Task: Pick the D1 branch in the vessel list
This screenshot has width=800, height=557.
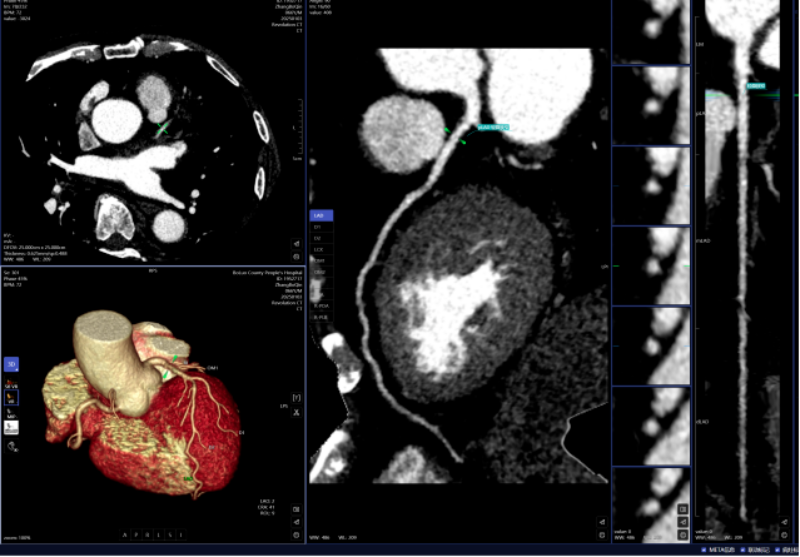Action: pos(321,226)
